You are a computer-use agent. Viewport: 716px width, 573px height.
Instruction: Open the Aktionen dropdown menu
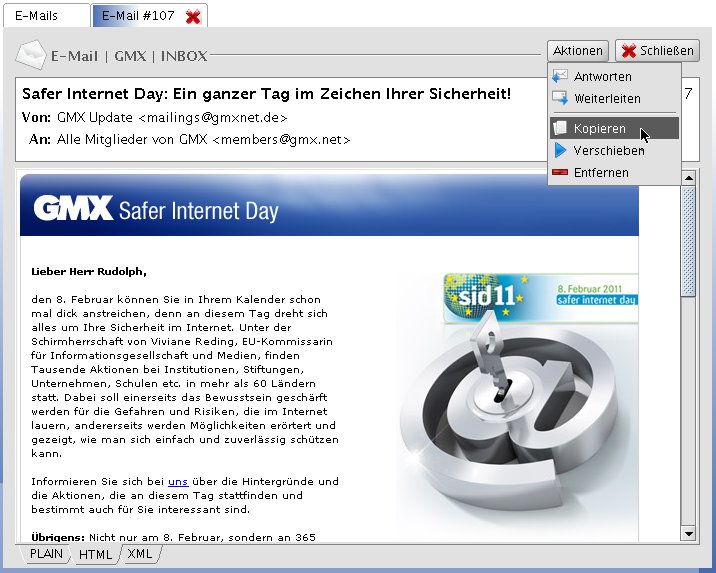tap(578, 51)
